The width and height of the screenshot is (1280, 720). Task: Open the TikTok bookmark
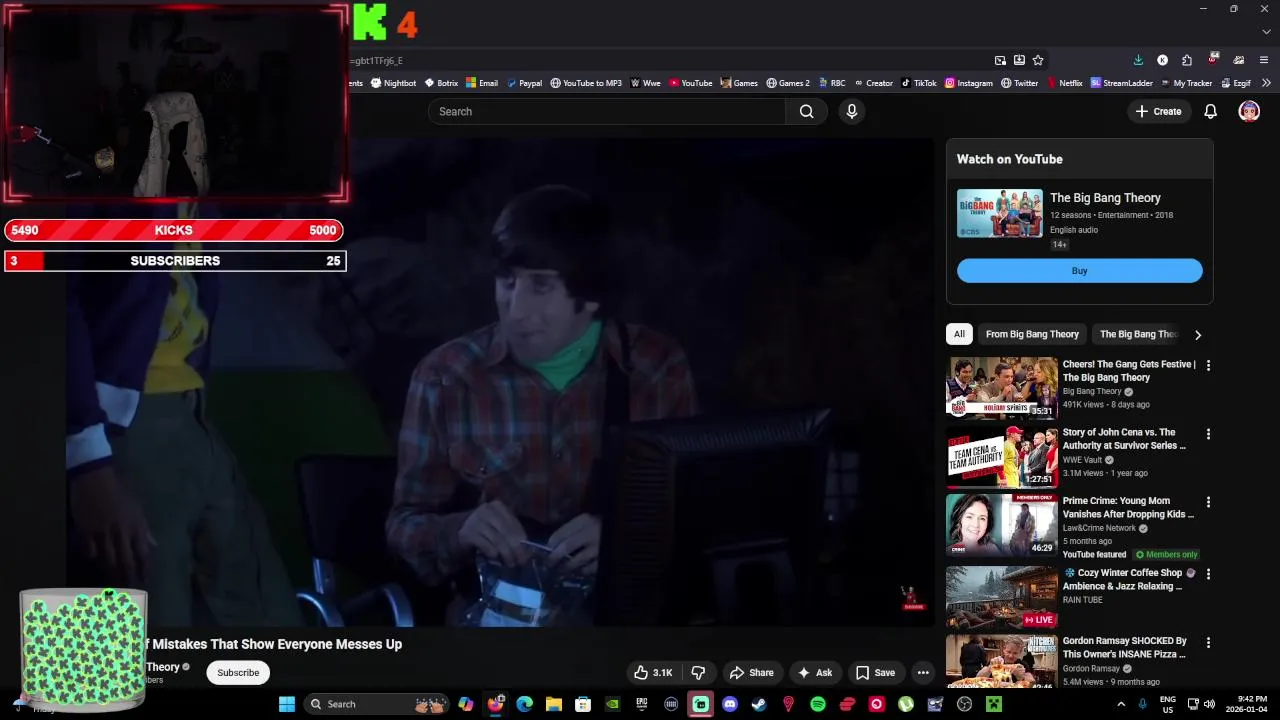(x=918, y=83)
